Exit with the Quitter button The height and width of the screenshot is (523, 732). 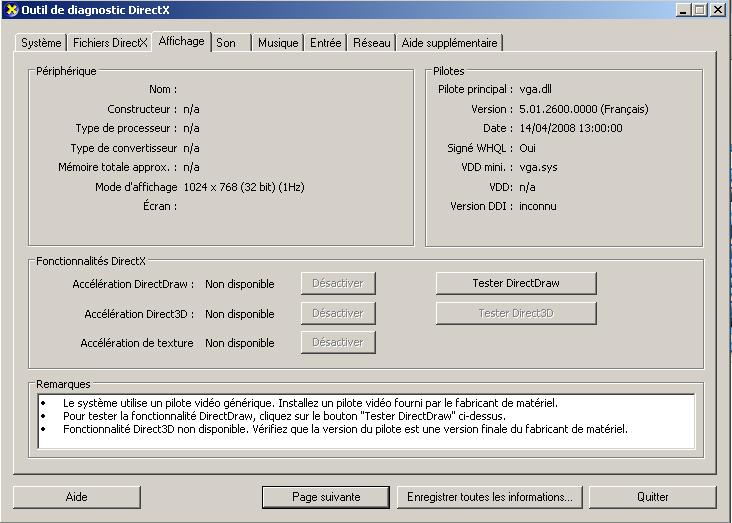(x=653, y=497)
